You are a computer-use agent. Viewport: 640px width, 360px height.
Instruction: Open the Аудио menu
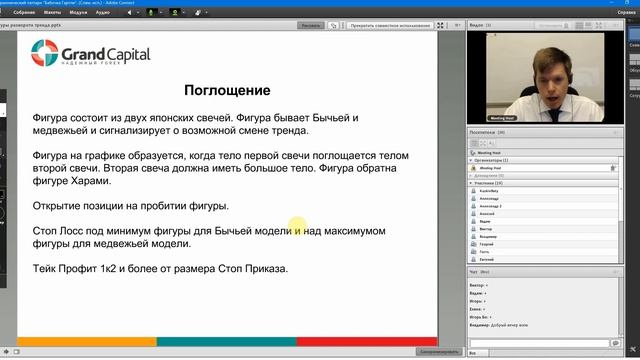pos(102,12)
